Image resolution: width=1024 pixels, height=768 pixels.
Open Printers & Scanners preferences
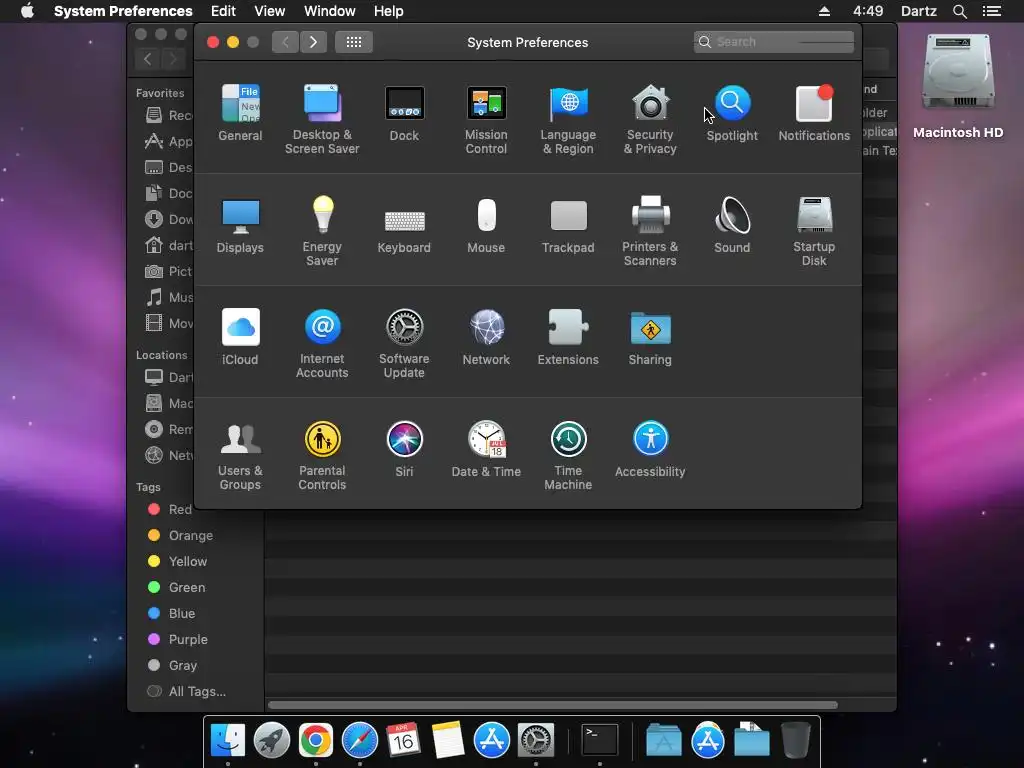click(x=650, y=231)
